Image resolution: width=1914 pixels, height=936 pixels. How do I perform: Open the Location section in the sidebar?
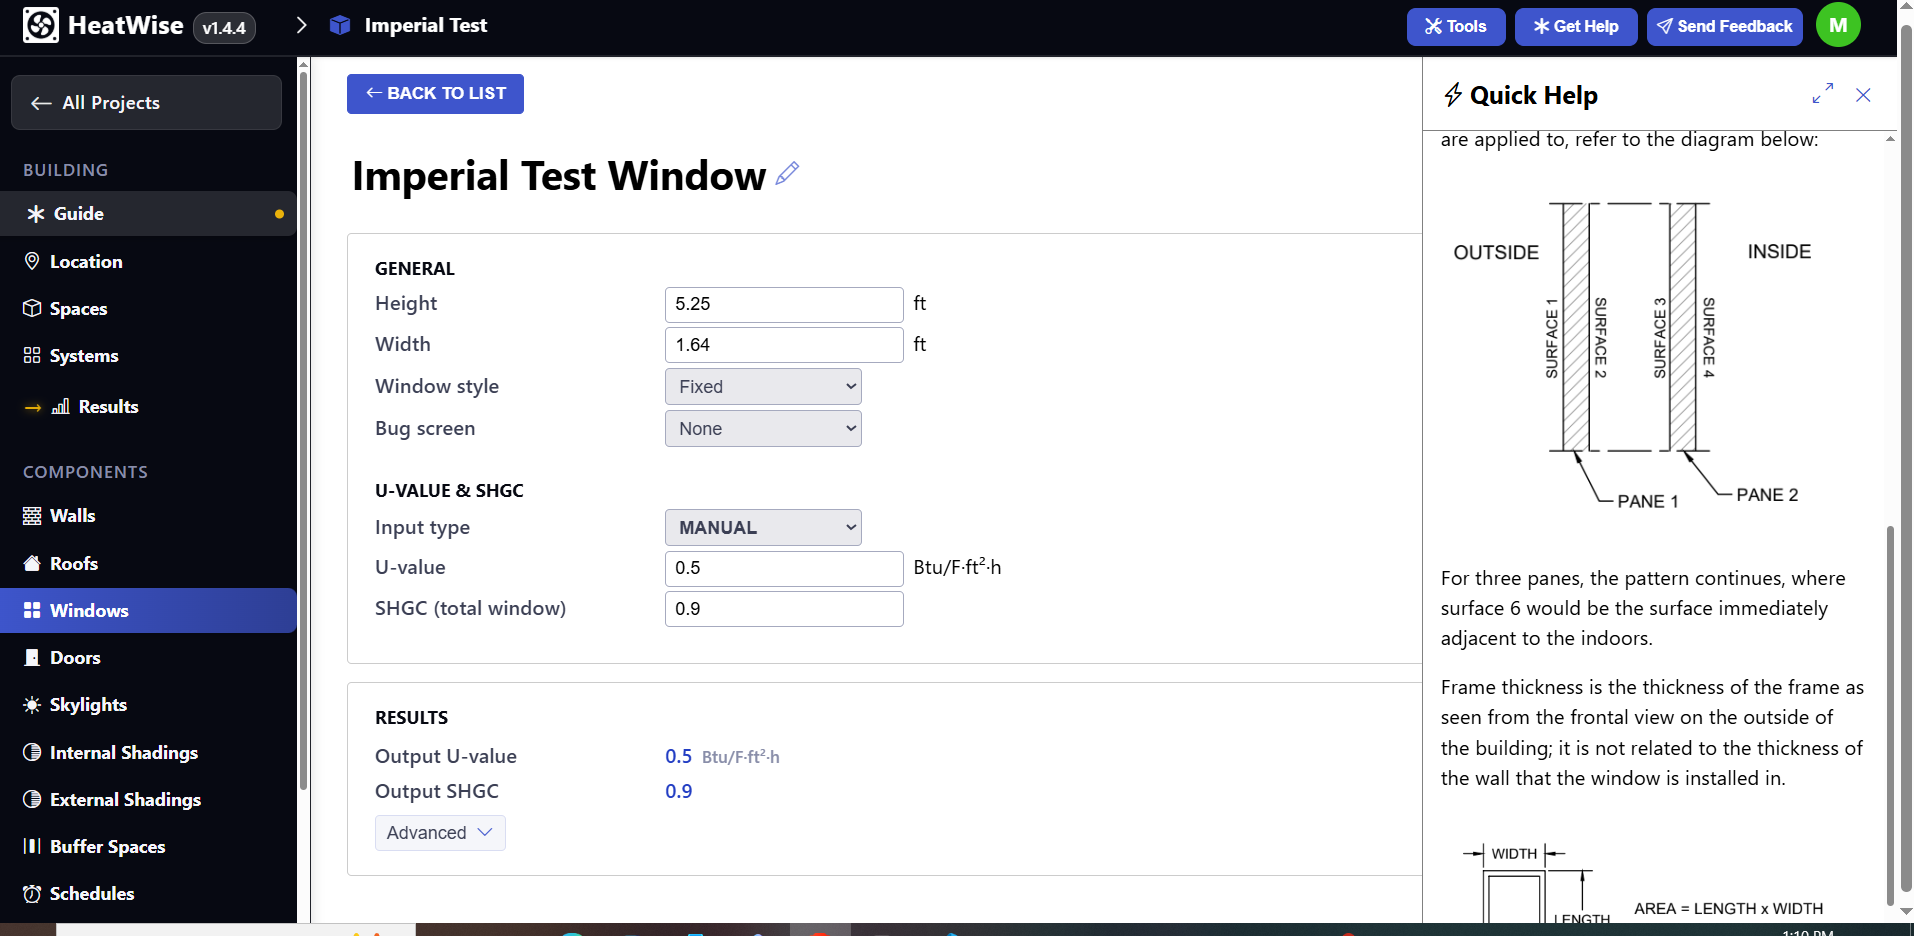[84, 261]
